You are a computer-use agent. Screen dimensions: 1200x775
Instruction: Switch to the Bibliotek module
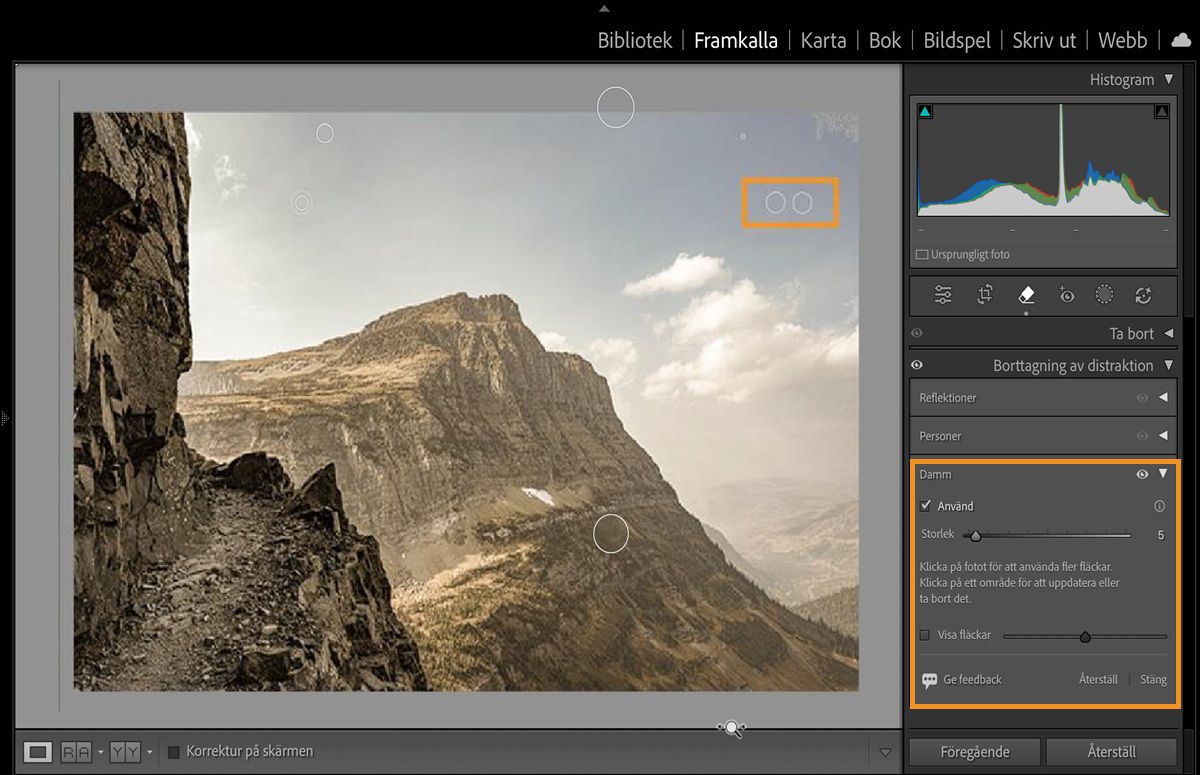tap(634, 40)
